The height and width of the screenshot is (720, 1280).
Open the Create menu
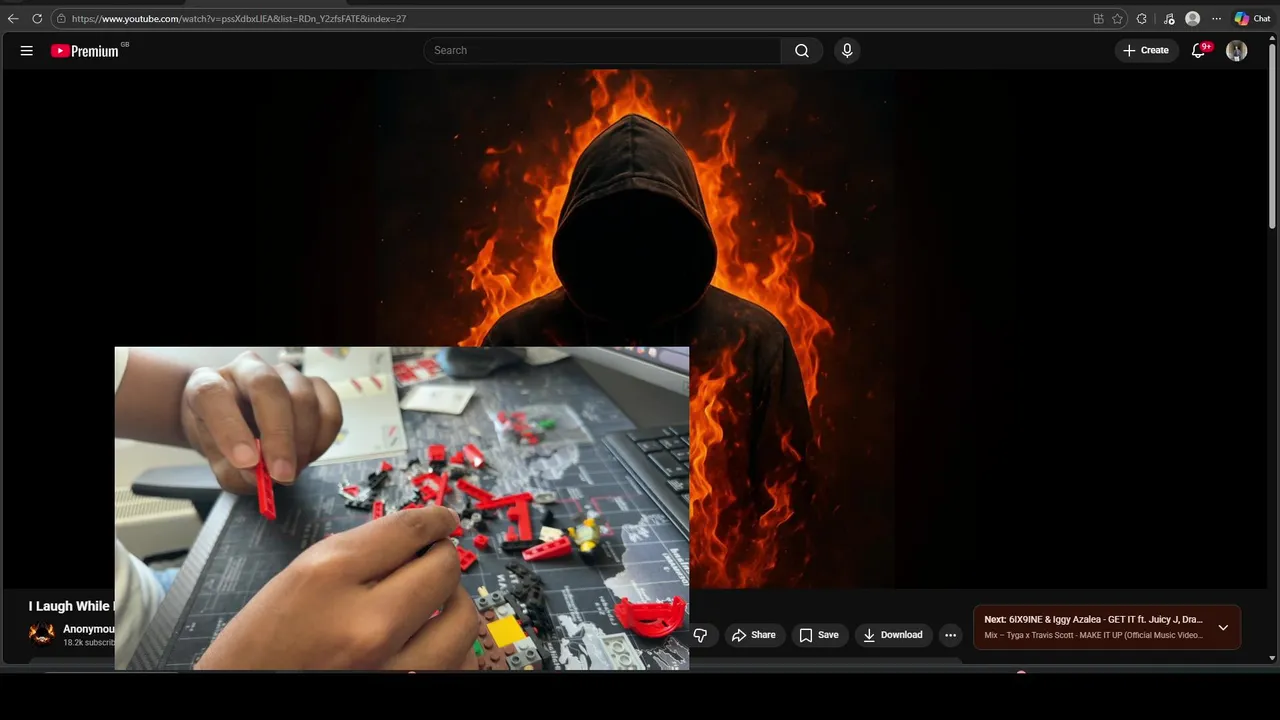pyautogui.click(x=1146, y=50)
